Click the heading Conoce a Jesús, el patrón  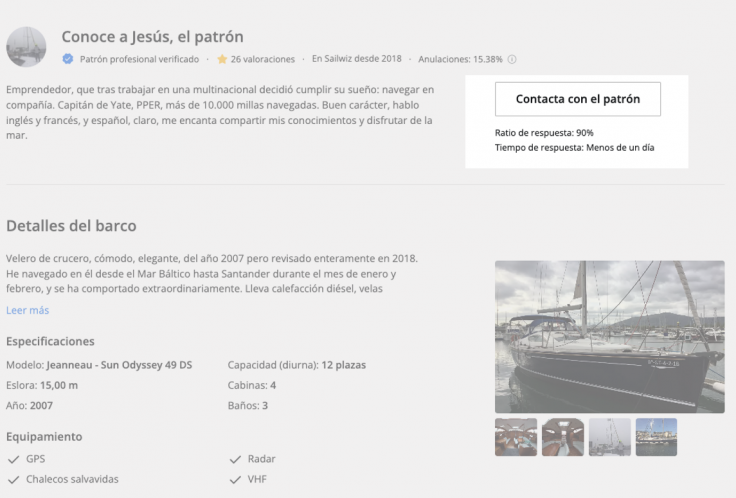point(153,37)
